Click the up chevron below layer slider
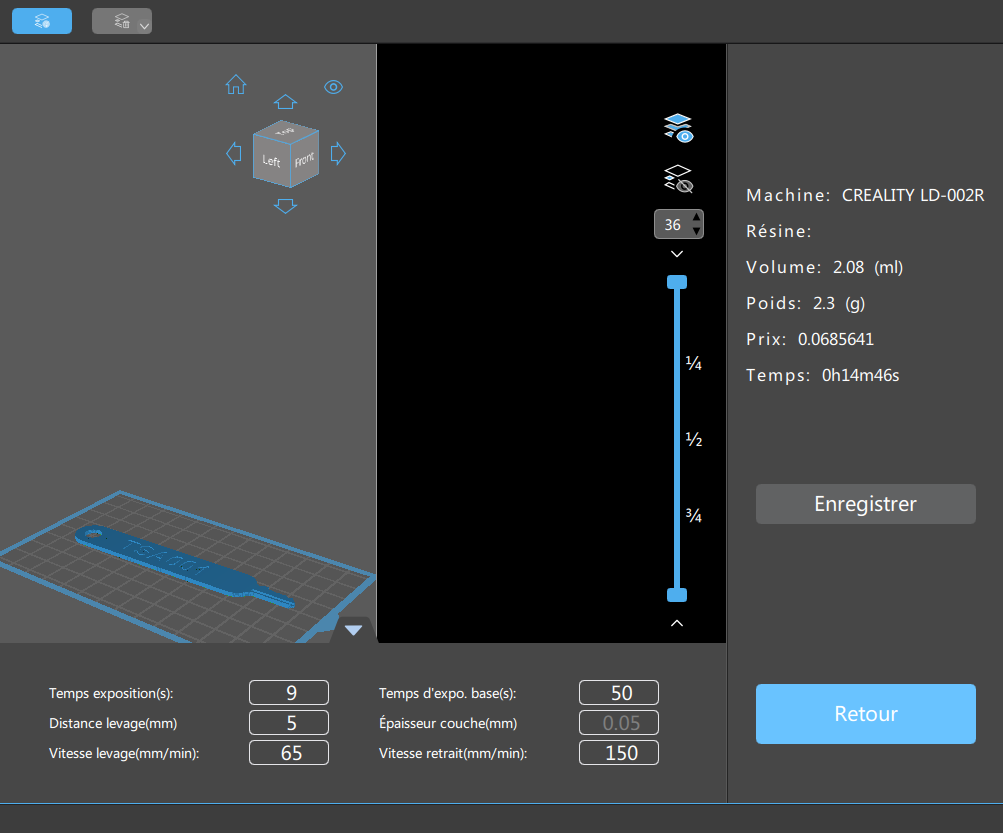This screenshot has width=1003, height=833. pos(677,623)
